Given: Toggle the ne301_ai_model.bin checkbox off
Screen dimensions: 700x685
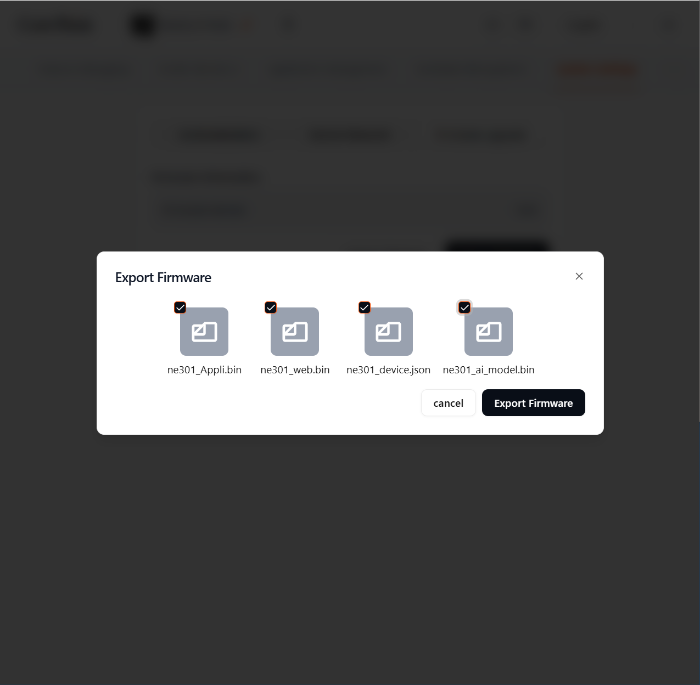Looking at the screenshot, I should tap(464, 307).
